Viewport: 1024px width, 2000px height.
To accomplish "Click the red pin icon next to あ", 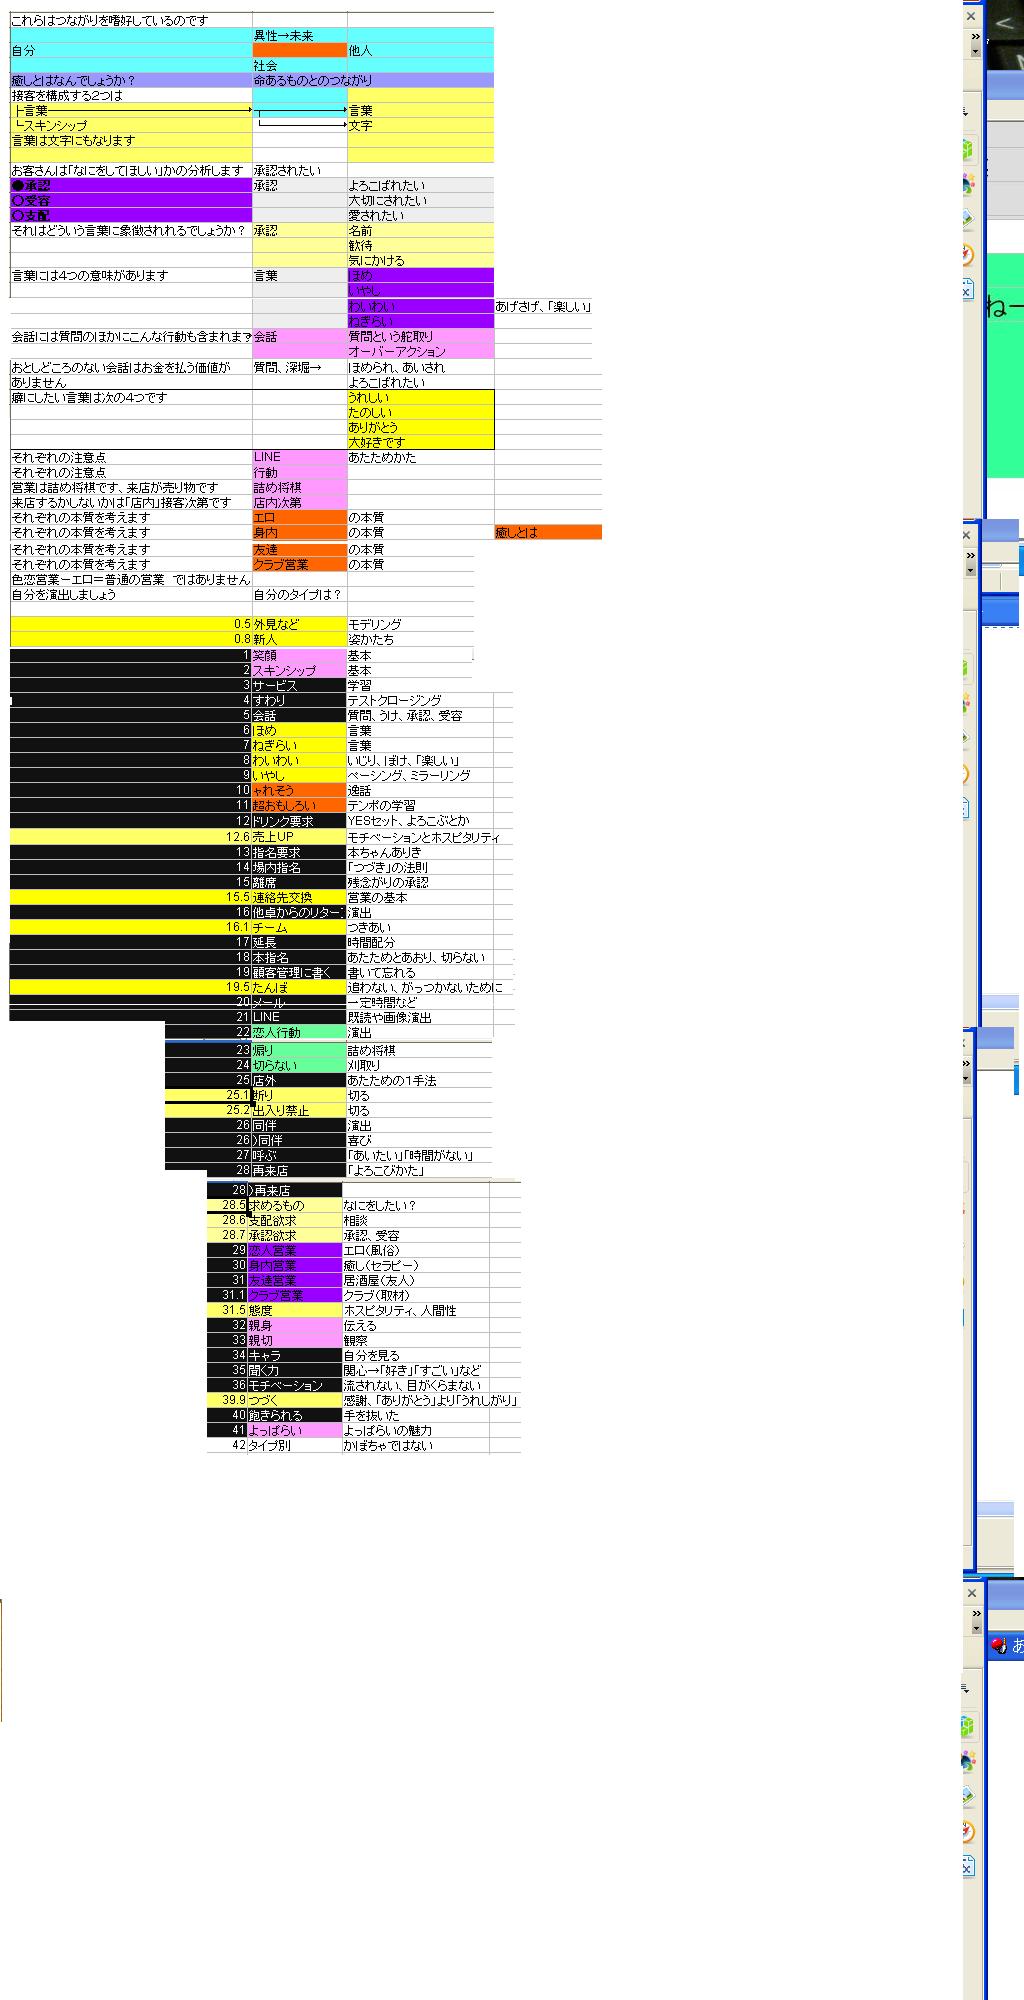I will click(998, 1645).
